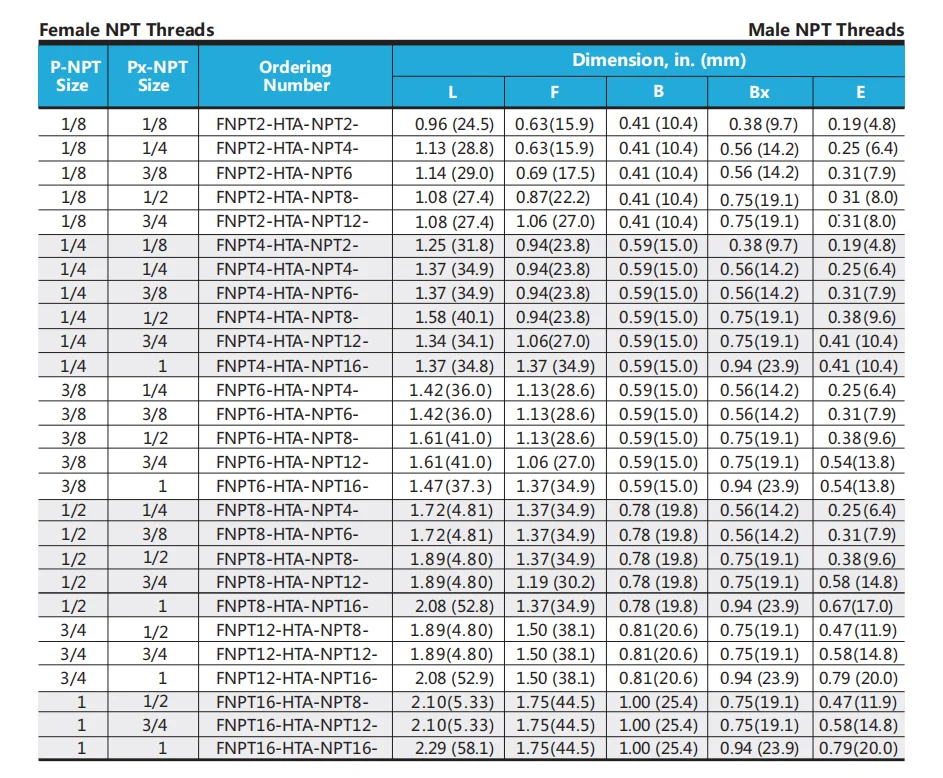
Task: Click E value 0.67(17.0)
Action: coord(856,606)
